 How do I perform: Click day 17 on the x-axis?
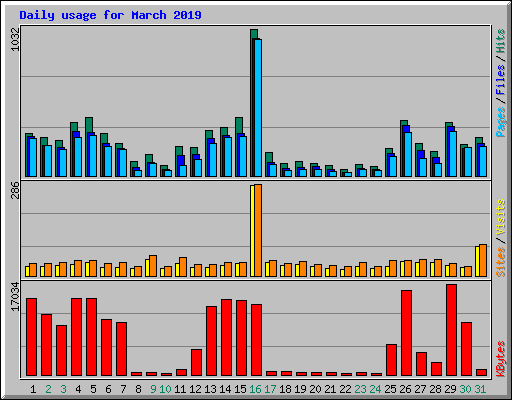pyautogui.click(x=270, y=389)
